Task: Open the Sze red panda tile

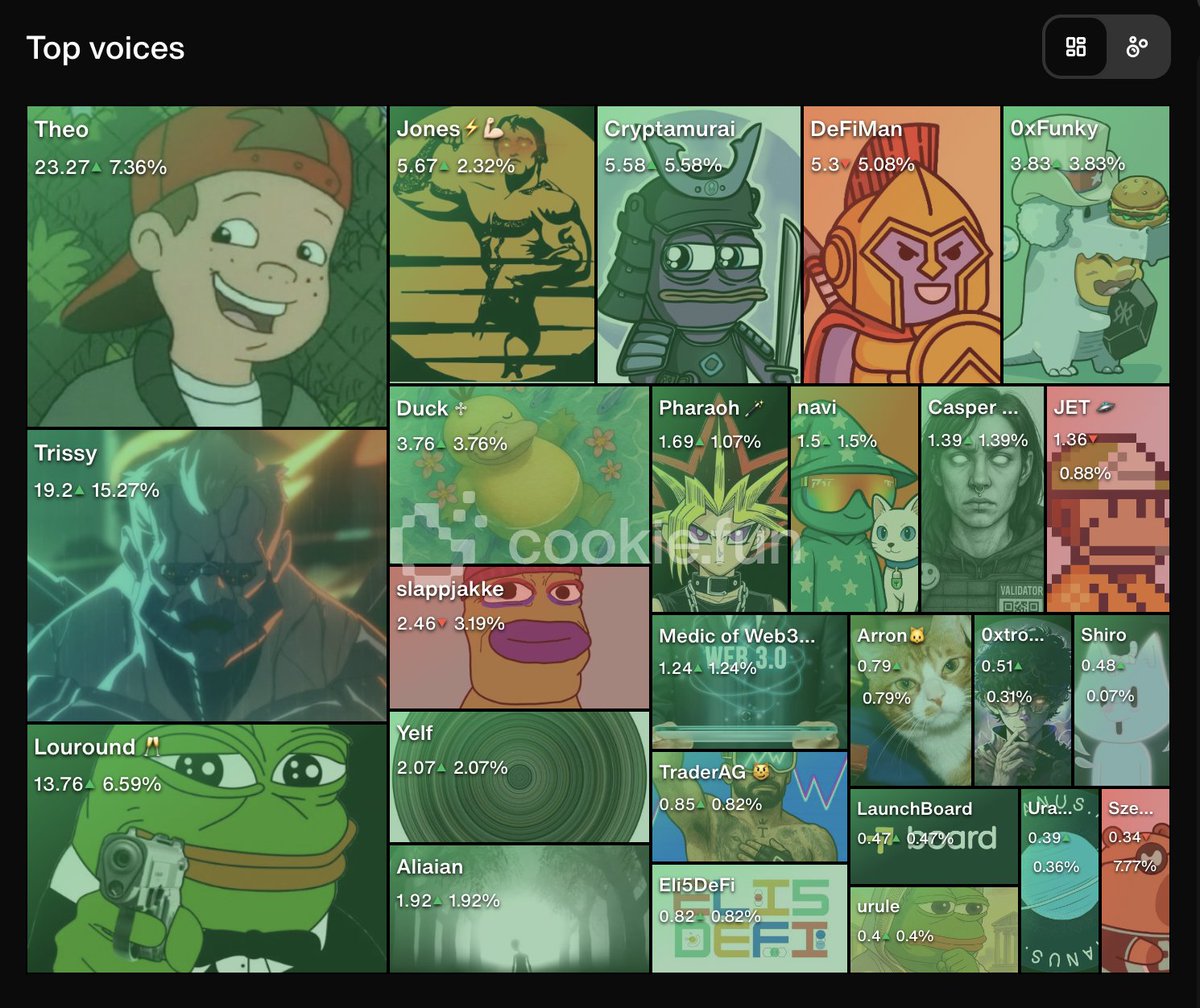Action: (x=1135, y=881)
